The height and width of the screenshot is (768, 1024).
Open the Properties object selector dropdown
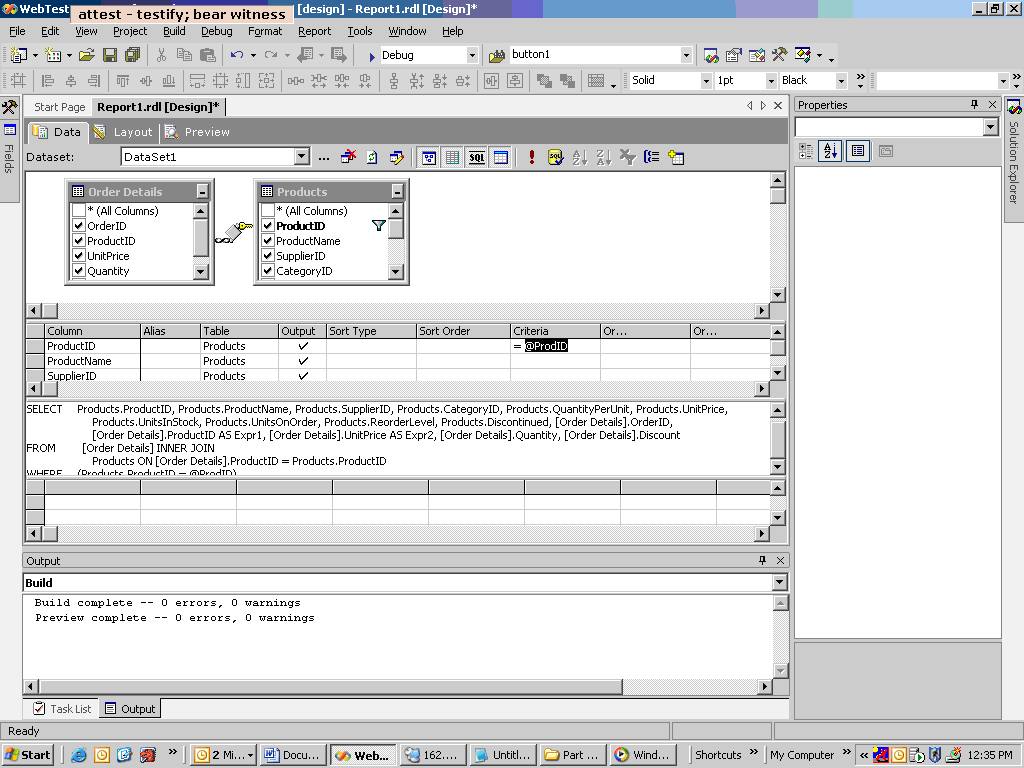(991, 127)
